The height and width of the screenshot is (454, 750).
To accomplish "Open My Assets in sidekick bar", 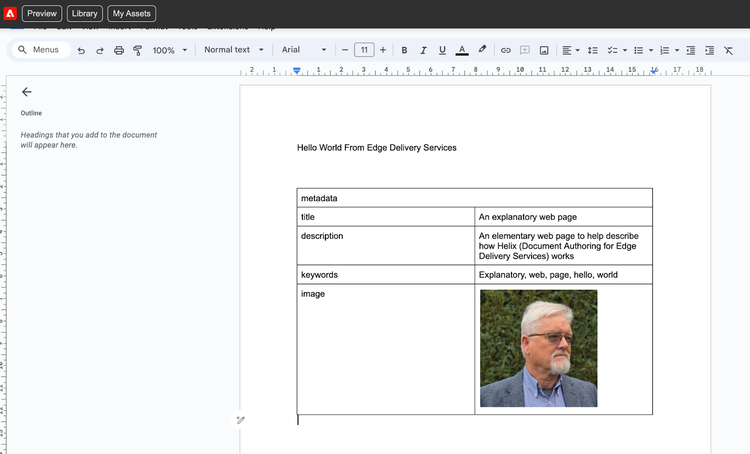I will (131, 13).
